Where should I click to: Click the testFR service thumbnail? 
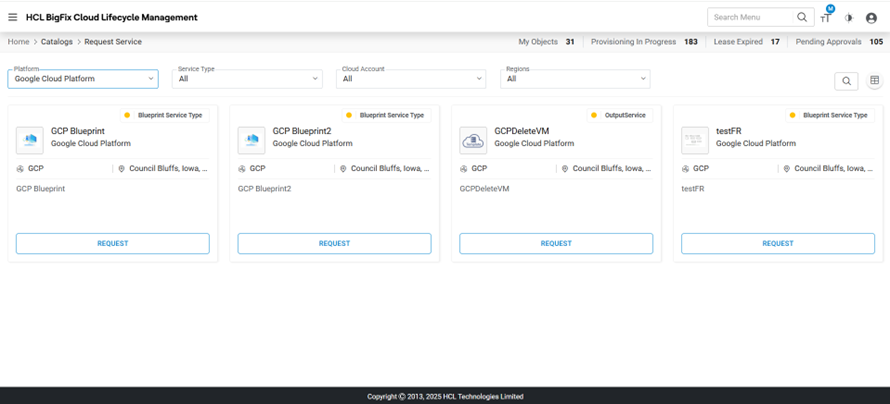pyautogui.click(x=695, y=140)
